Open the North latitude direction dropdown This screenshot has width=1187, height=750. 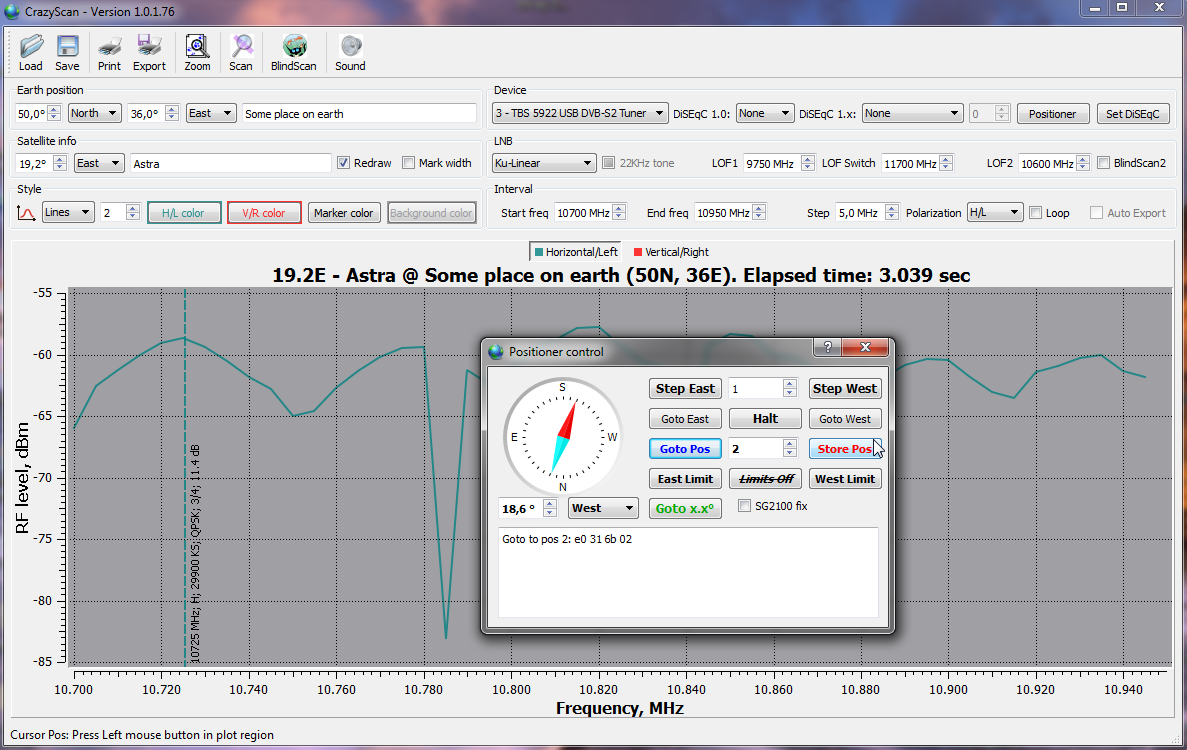click(94, 114)
